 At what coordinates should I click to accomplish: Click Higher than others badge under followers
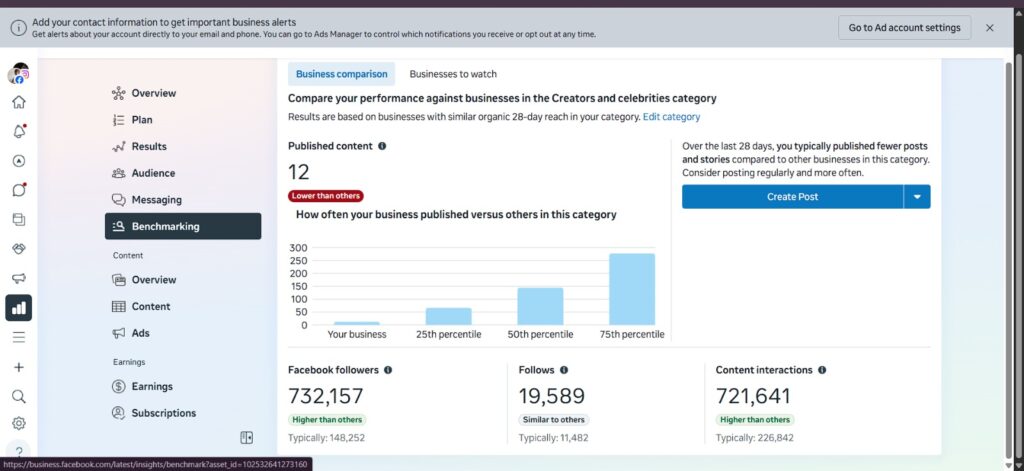coord(327,420)
